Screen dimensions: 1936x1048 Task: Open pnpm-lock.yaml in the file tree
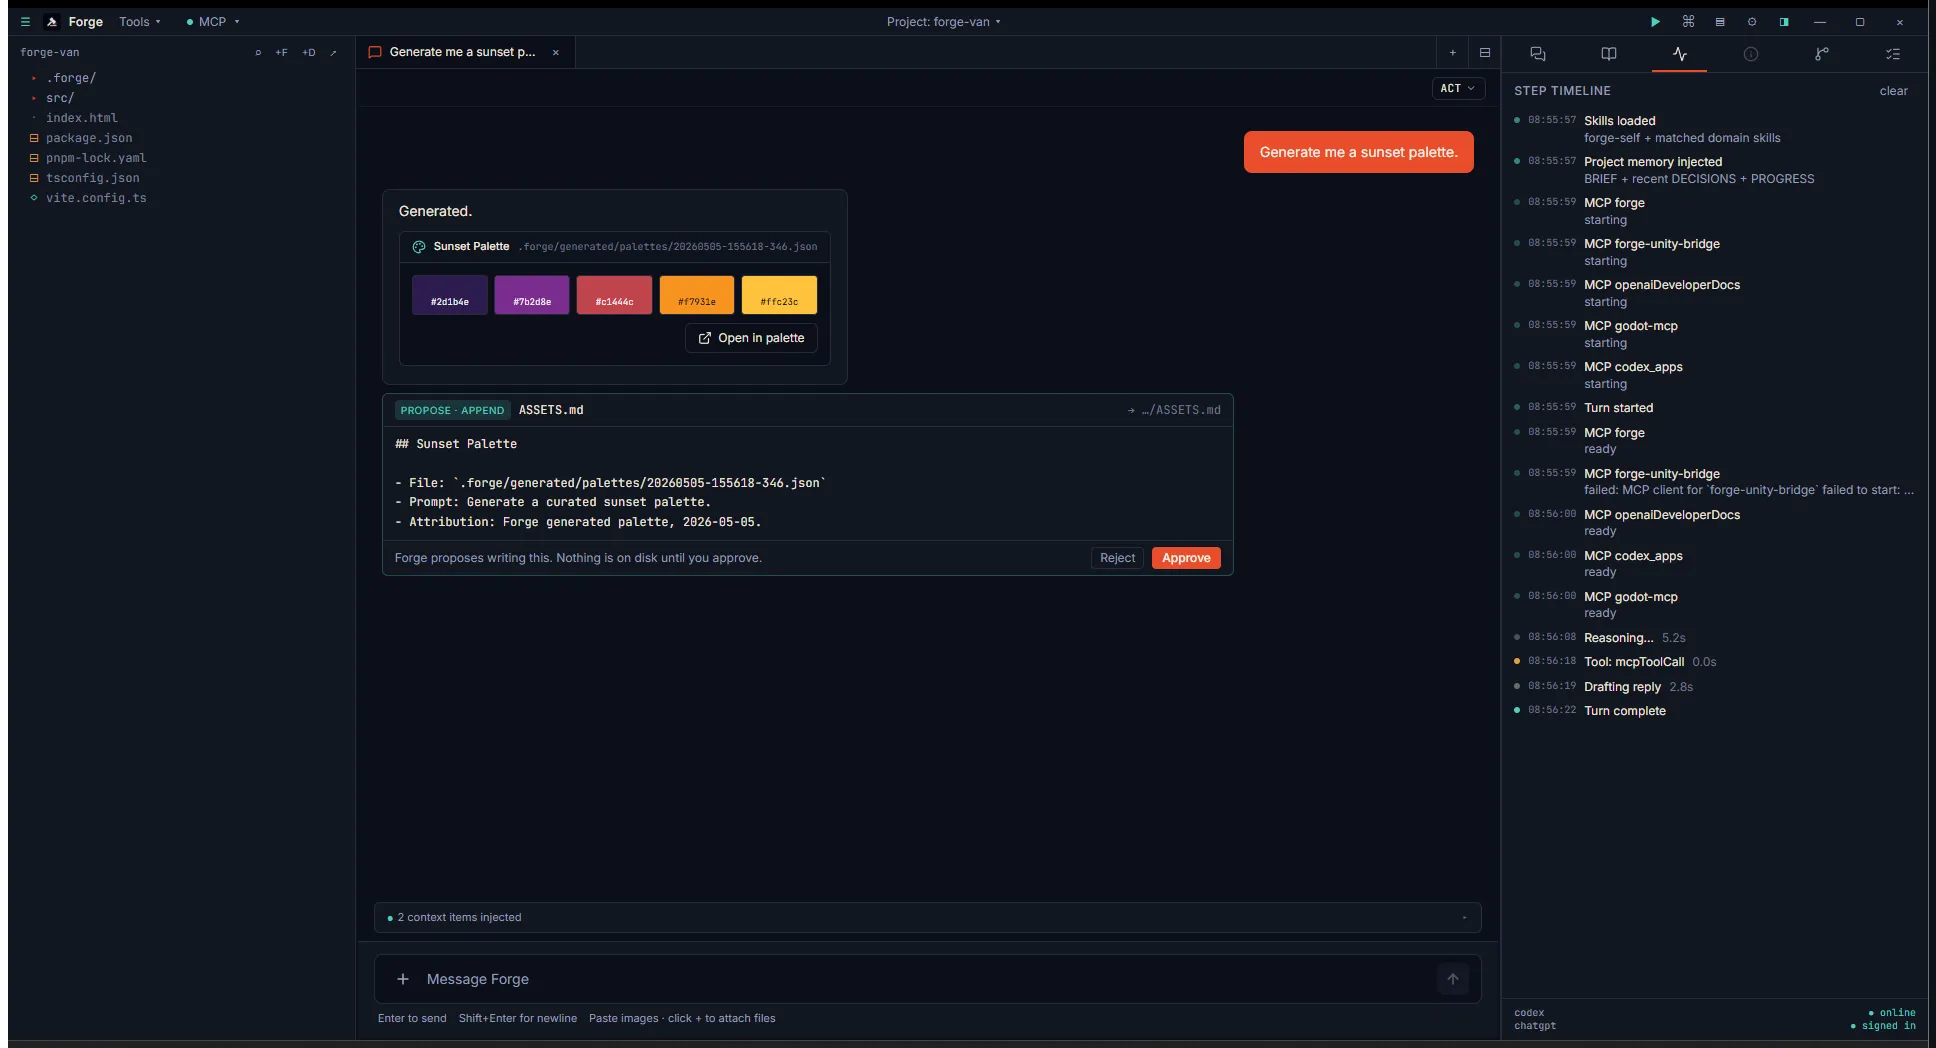pos(96,158)
